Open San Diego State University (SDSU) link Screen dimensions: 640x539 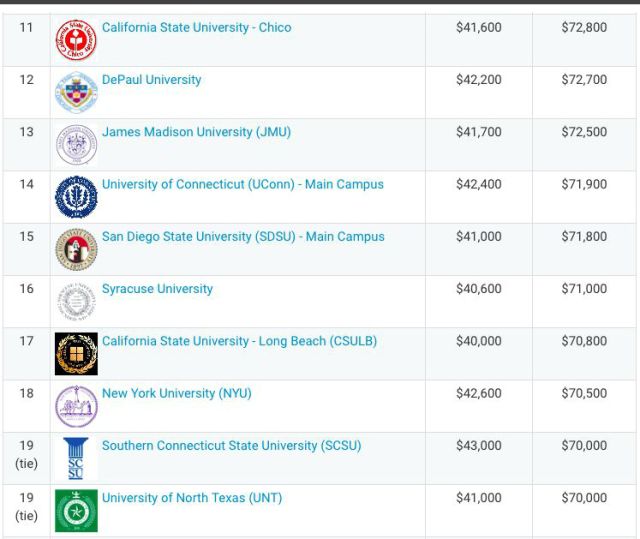pyautogui.click(x=243, y=236)
